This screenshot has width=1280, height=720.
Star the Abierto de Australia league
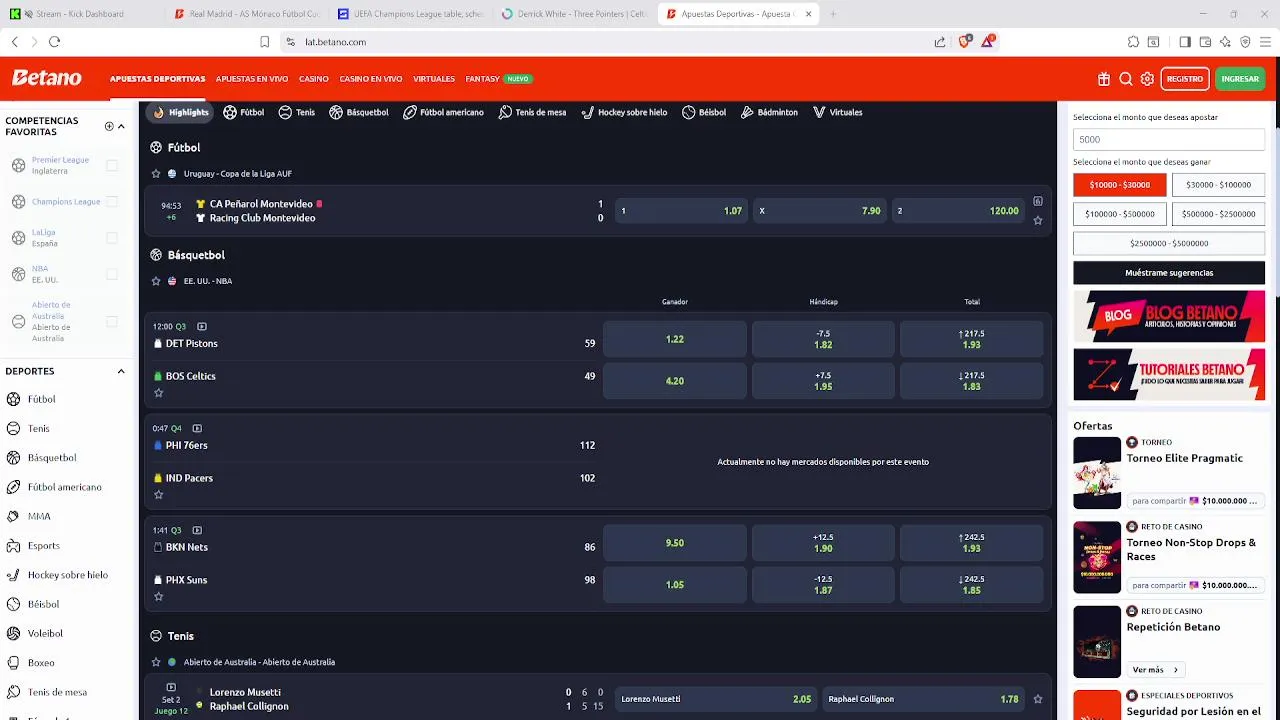[156, 662]
